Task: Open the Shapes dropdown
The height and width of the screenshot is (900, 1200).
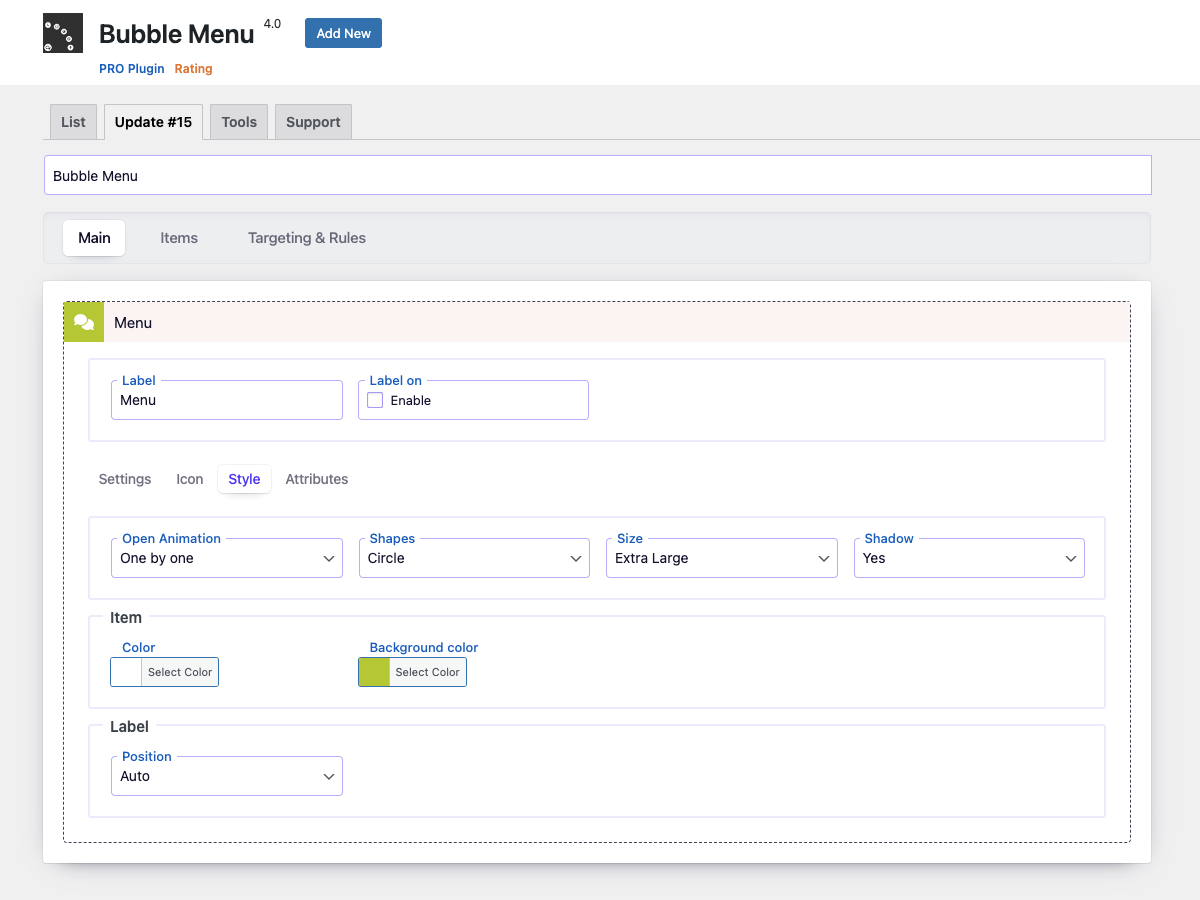Action: [474, 558]
